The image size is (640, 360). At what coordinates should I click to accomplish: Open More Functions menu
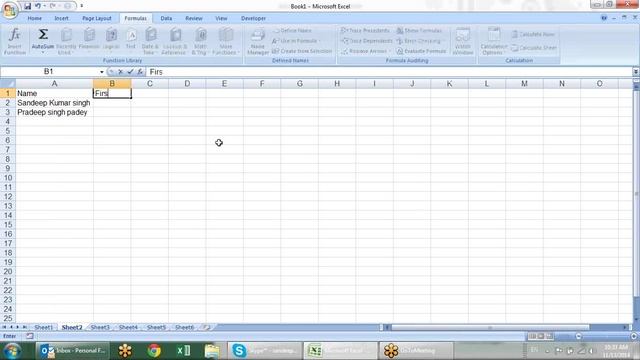(226, 41)
